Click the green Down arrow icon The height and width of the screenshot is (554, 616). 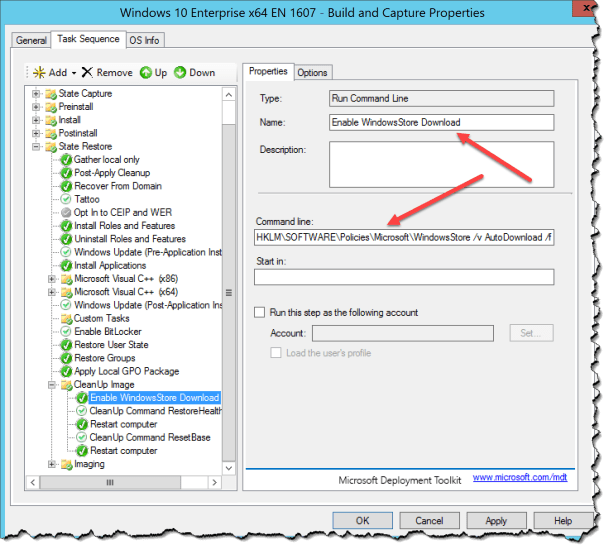pyautogui.click(x=180, y=73)
